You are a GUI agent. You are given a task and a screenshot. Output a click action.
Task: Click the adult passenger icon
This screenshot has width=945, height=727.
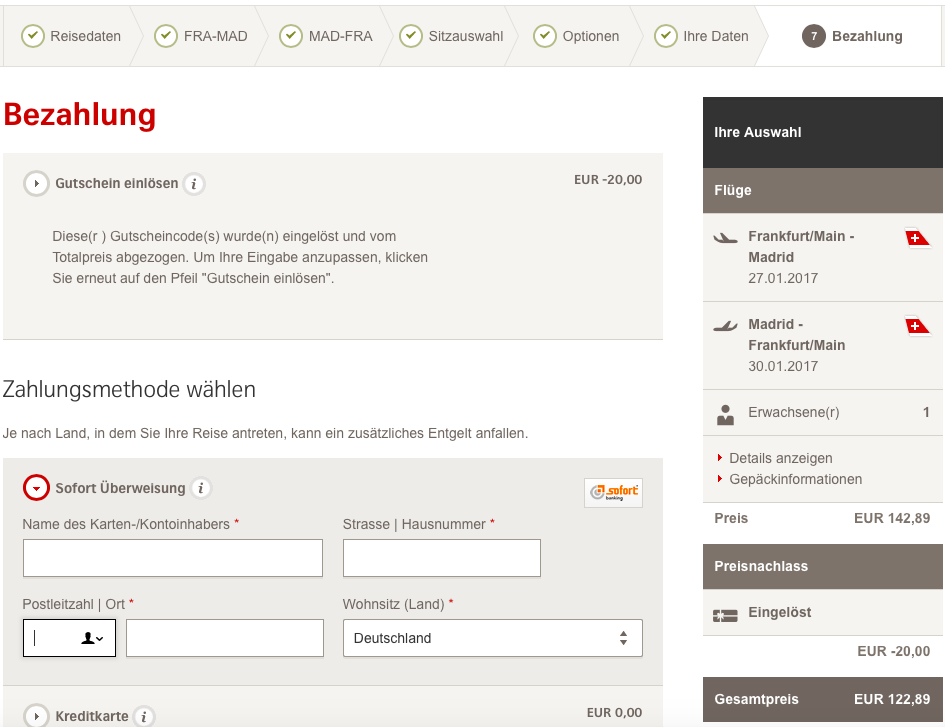coord(726,414)
